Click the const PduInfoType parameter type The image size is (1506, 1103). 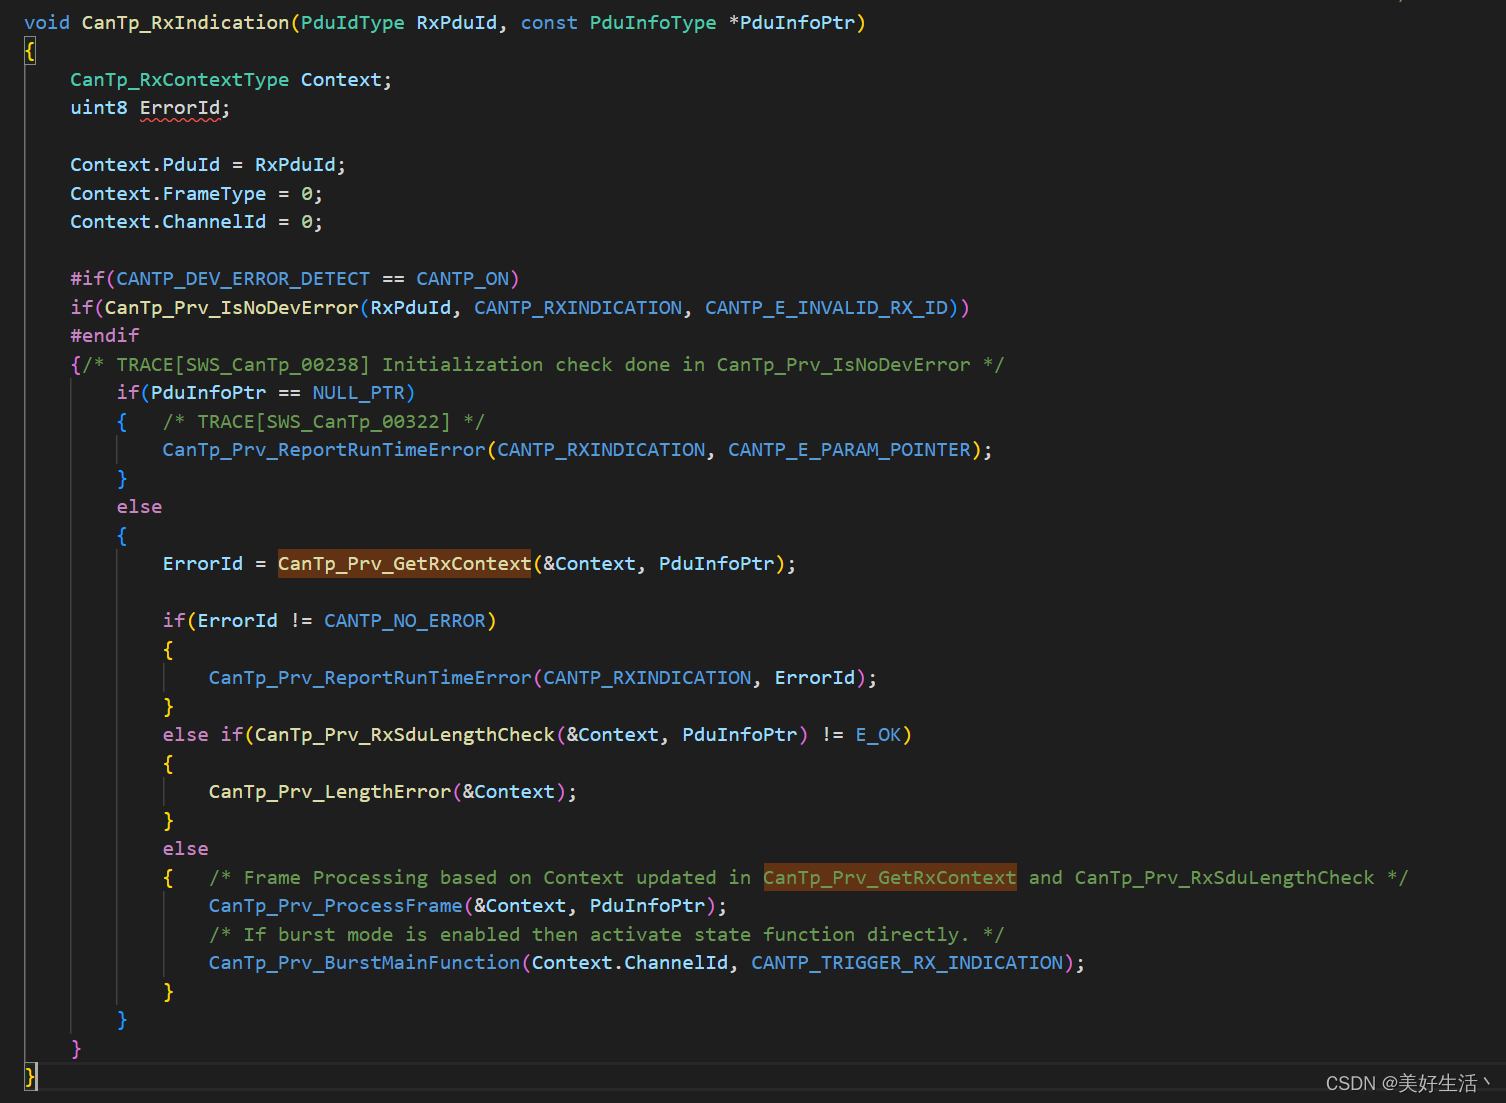click(618, 22)
